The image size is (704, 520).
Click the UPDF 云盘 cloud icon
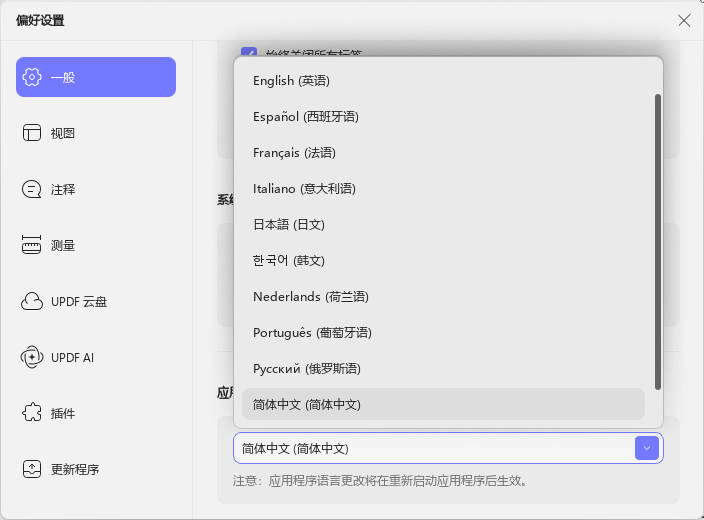click(x=32, y=301)
